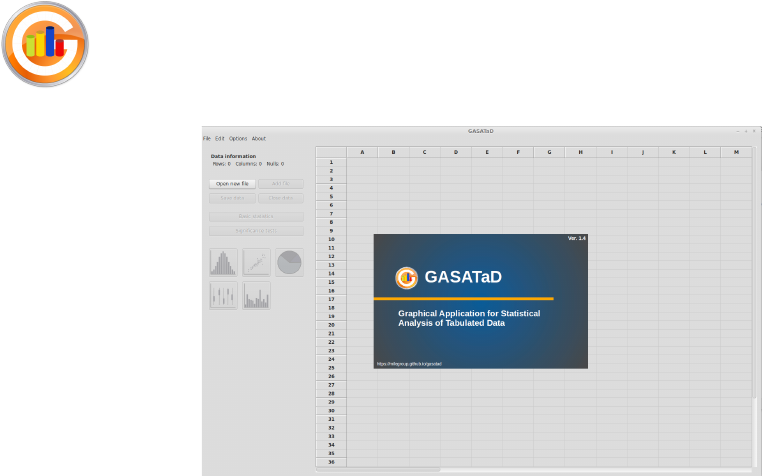Screen dimensions: 762x476
Task: Click the horizontal scrollbar below the grid
Action: tap(378, 470)
